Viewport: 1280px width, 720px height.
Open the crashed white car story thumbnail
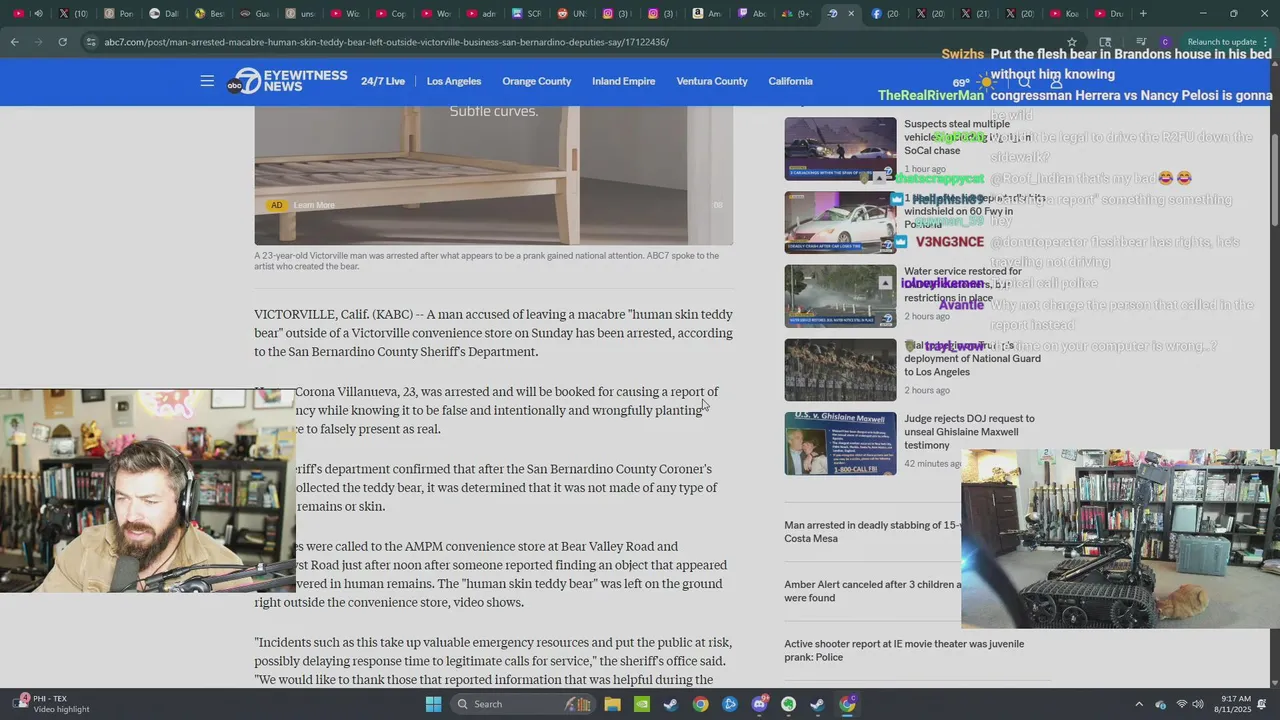(840, 222)
